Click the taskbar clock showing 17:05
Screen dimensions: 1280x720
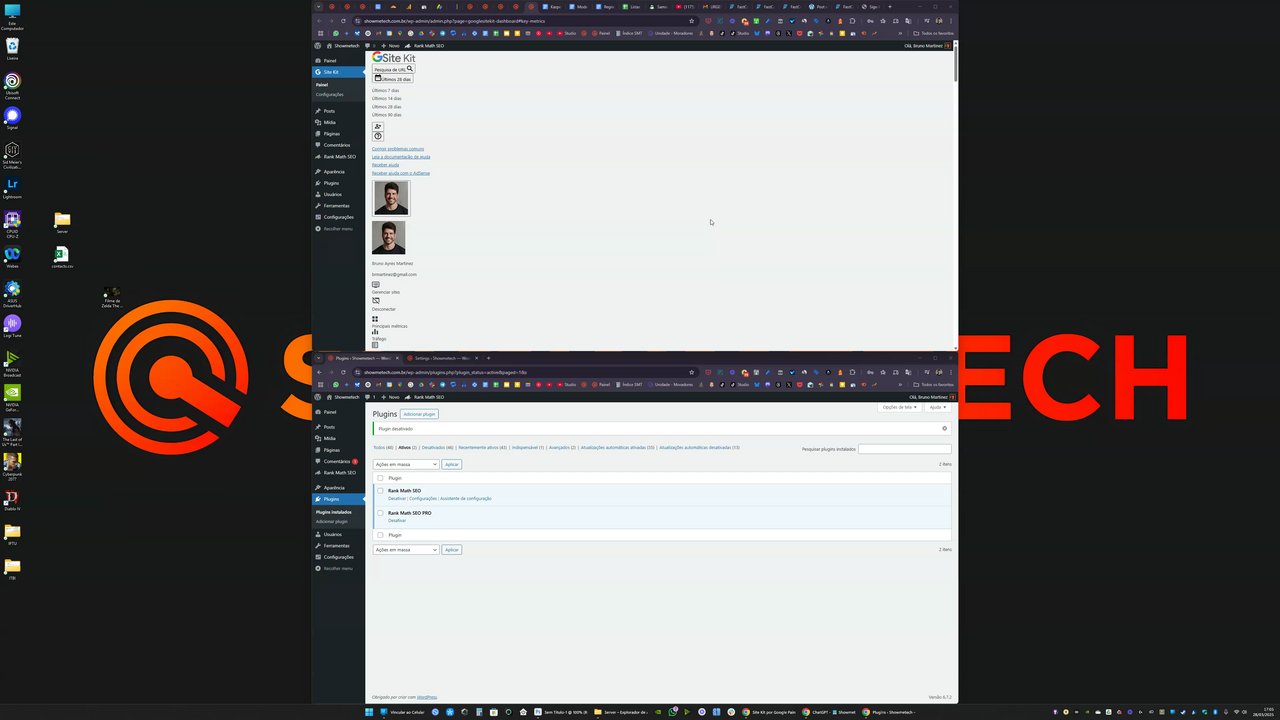tap(1263, 712)
